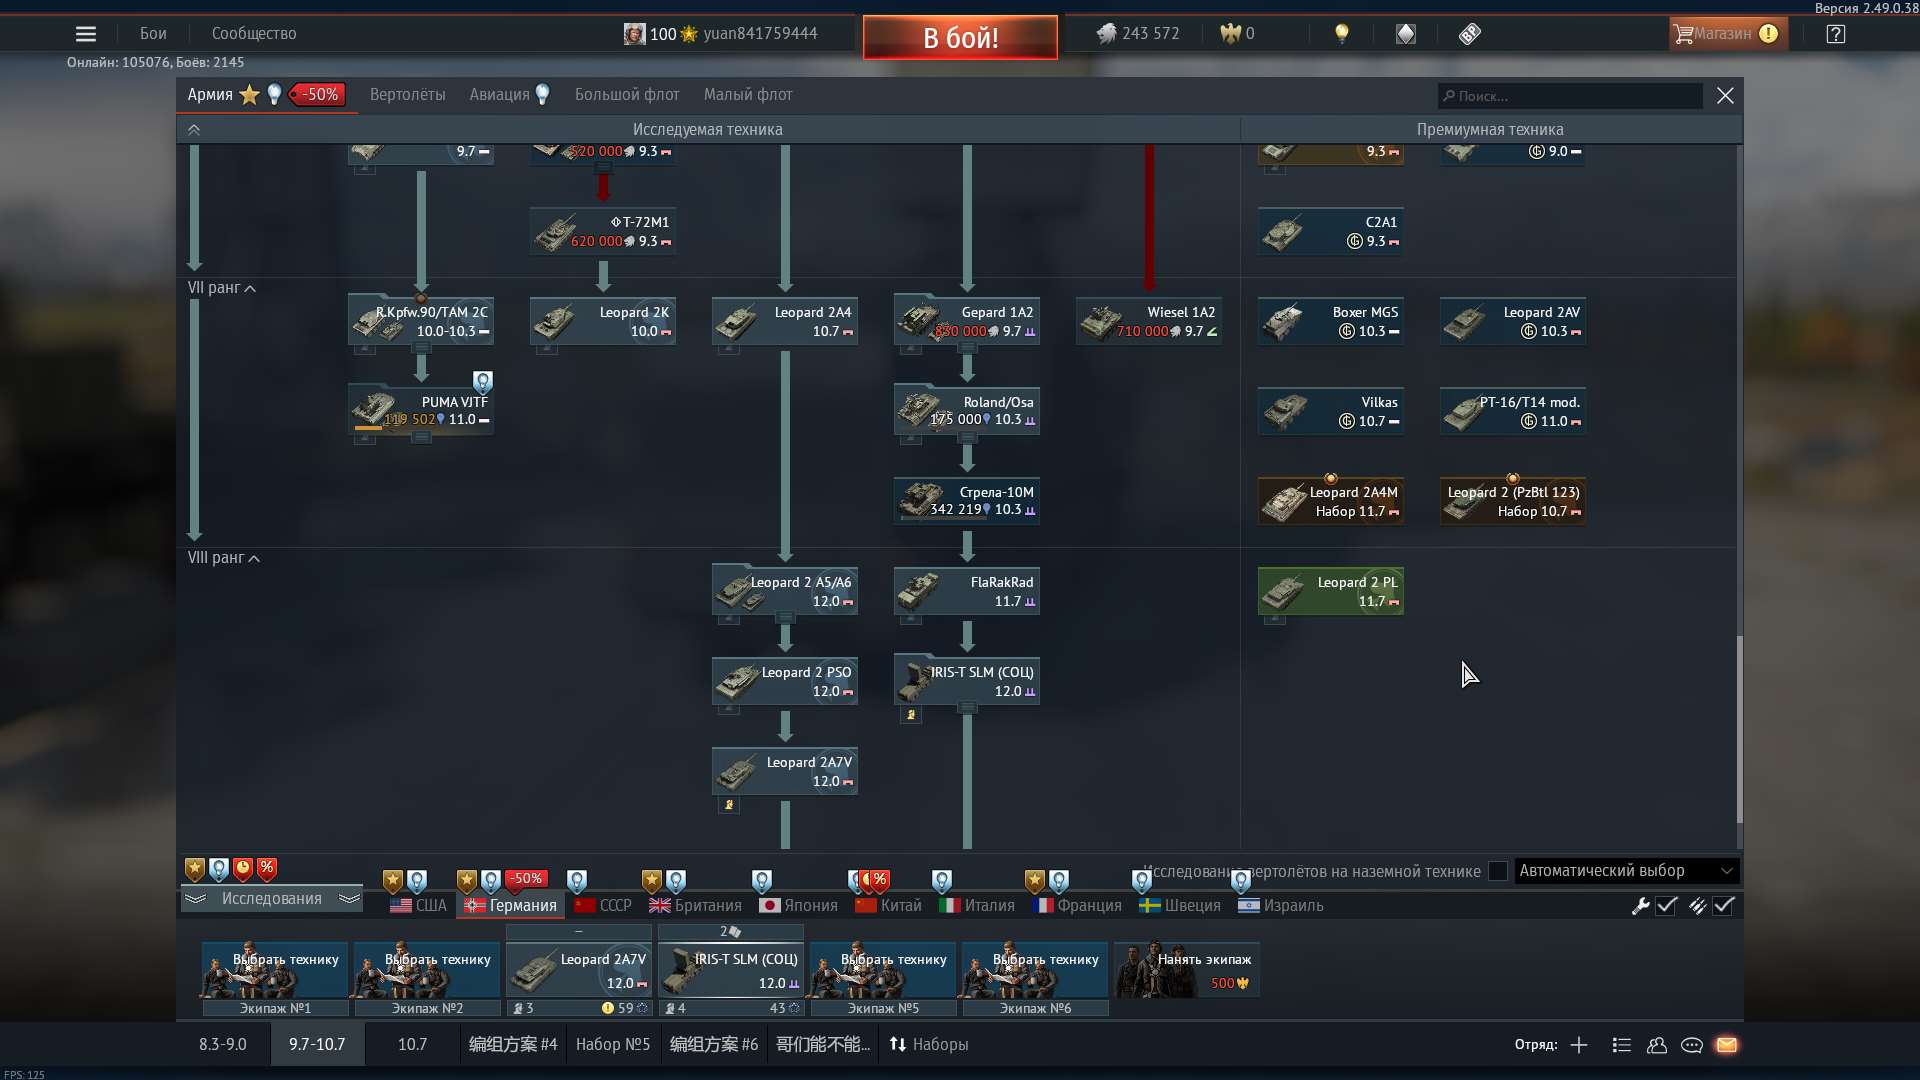1920x1080 pixels.
Task: Open the help question mark icon
Action: [x=1835, y=34]
